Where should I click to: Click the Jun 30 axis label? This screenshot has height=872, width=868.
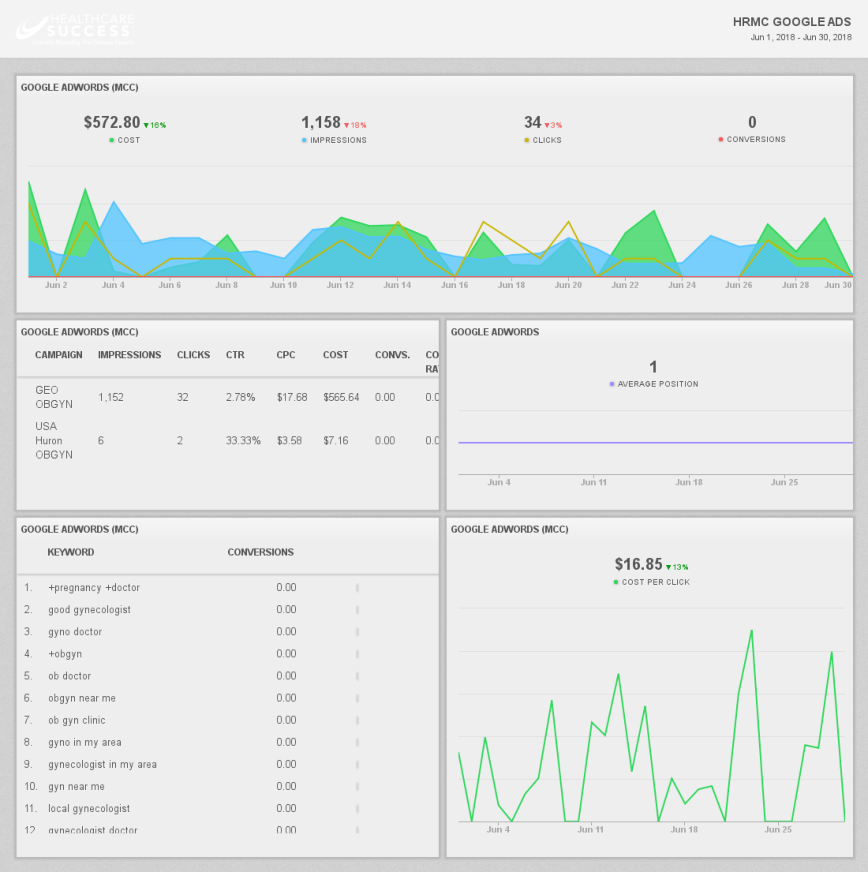pyautogui.click(x=838, y=285)
